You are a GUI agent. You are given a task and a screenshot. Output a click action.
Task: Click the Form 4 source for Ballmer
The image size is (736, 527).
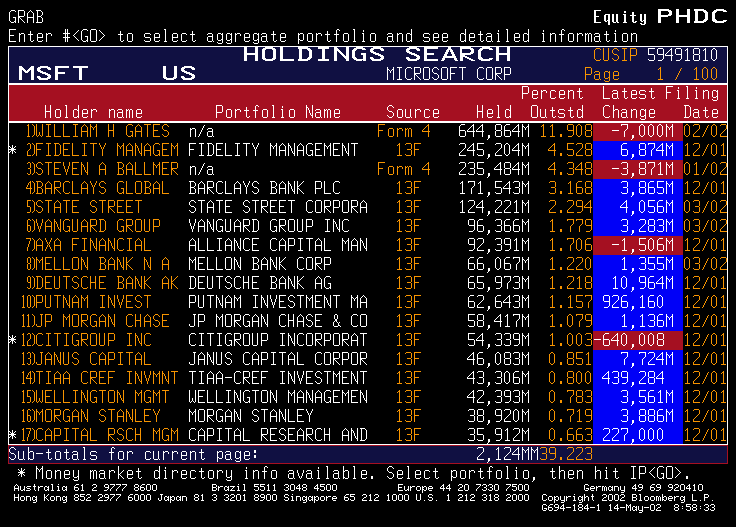pos(404,169)
